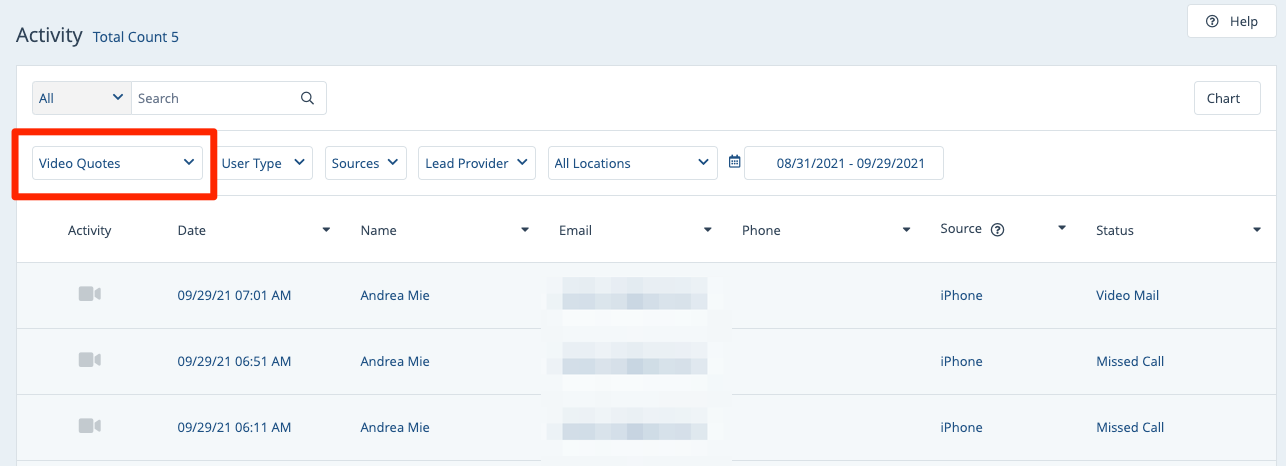1286x466 pixels.
Task: Open the All search scope dropdown
Action: point(81,98)
